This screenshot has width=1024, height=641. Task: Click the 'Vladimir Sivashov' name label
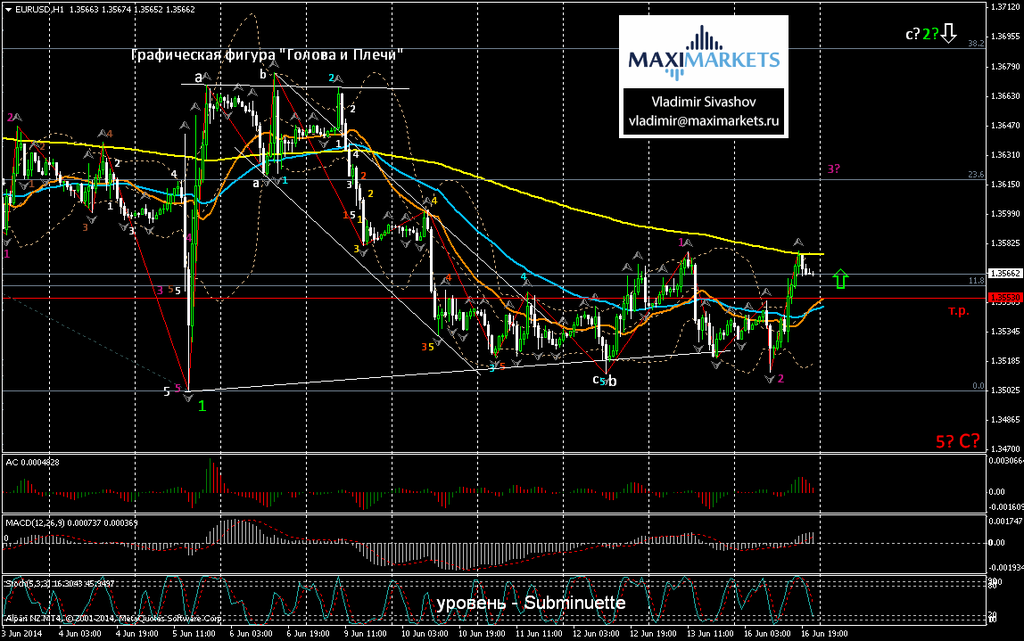[x=703, y=102]
